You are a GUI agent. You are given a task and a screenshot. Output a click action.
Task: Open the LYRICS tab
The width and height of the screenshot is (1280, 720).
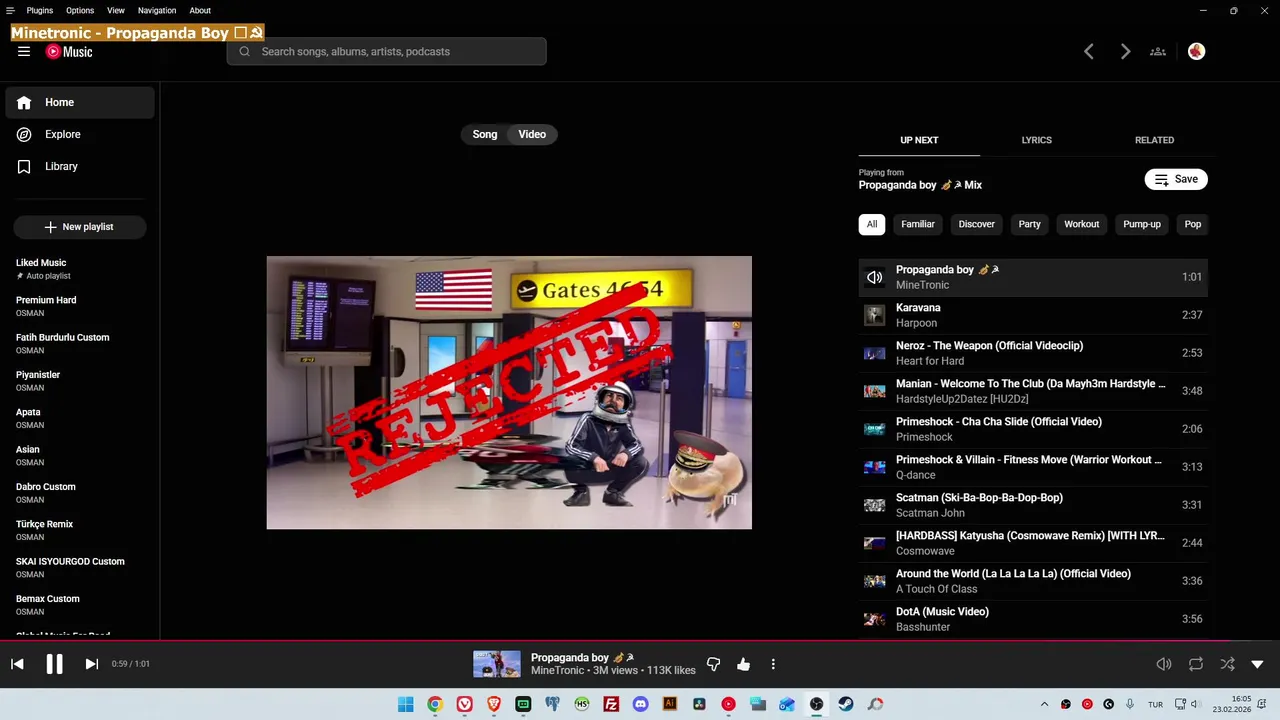(1036, 140)
